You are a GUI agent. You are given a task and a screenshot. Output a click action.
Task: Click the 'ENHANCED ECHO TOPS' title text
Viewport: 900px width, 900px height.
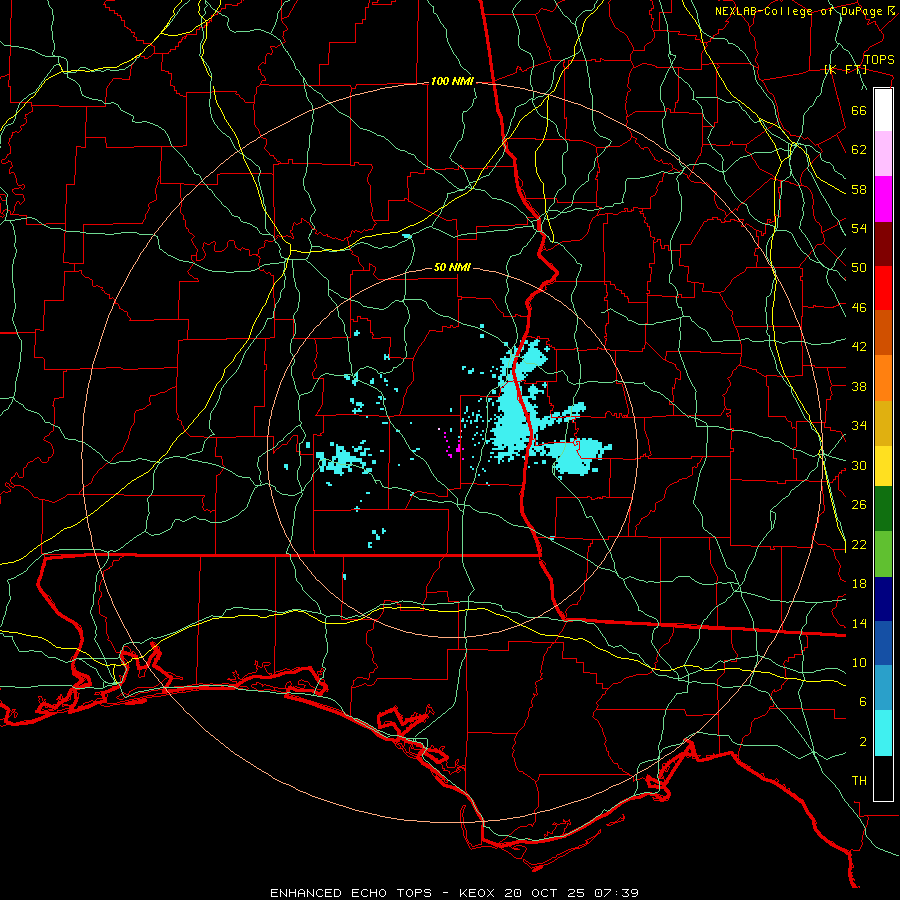click(351, 893)
